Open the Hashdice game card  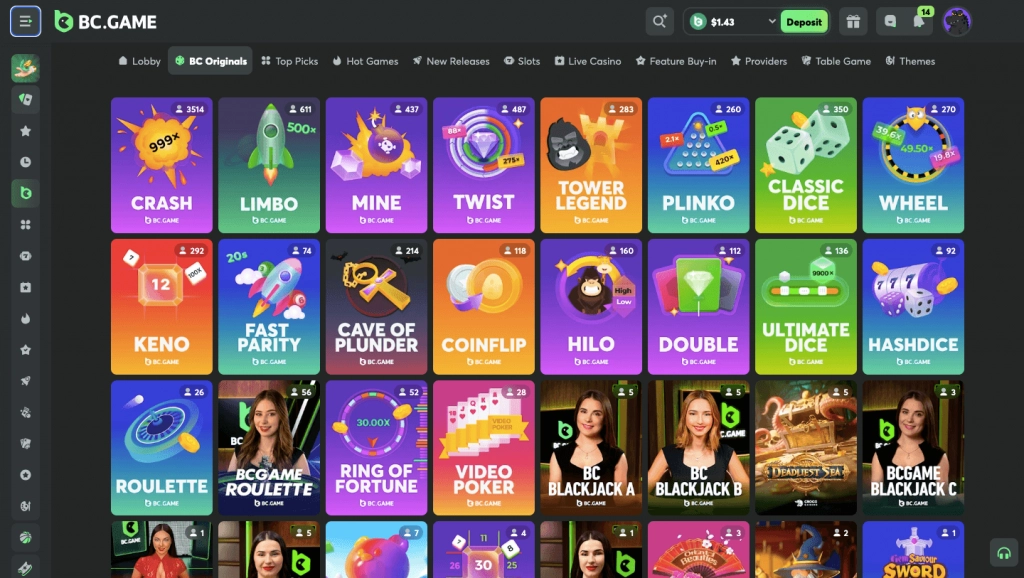coord(913,307)
